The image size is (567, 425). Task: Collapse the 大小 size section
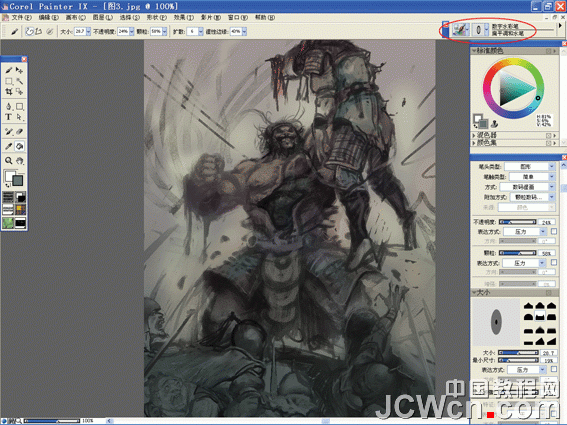(x=474, y=292)
